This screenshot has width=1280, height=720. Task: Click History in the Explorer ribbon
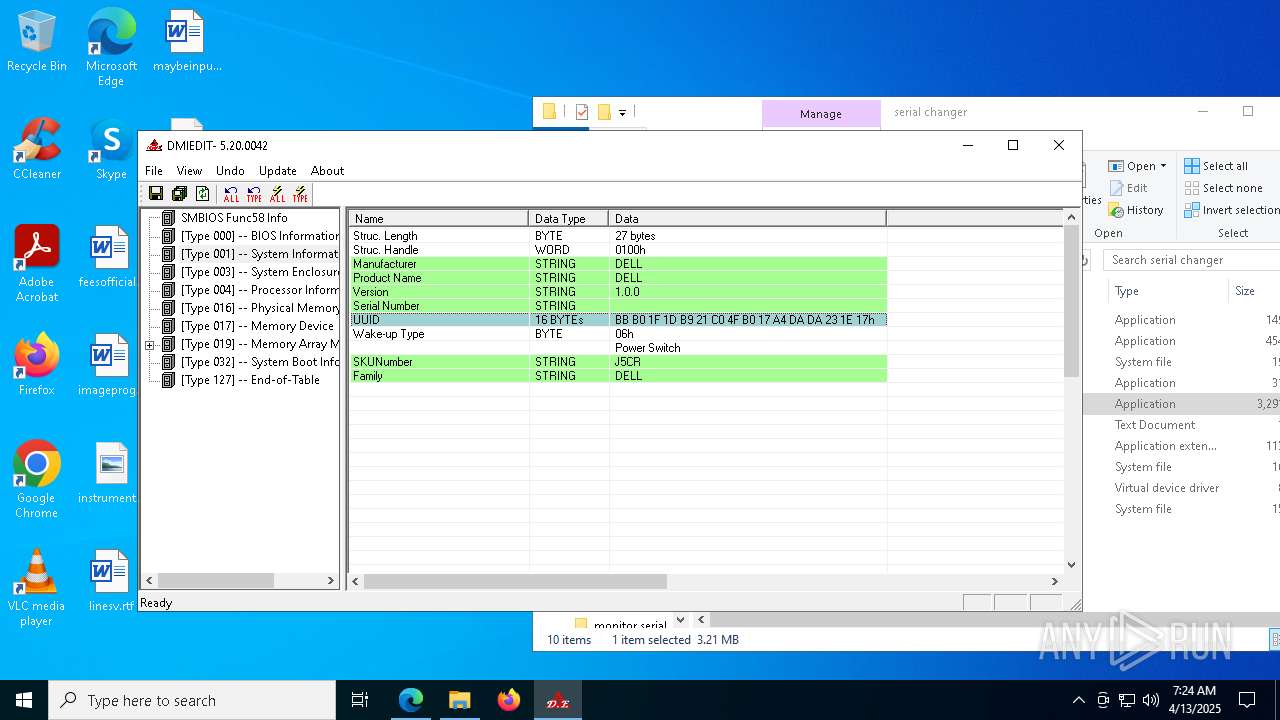point(1136,210)
